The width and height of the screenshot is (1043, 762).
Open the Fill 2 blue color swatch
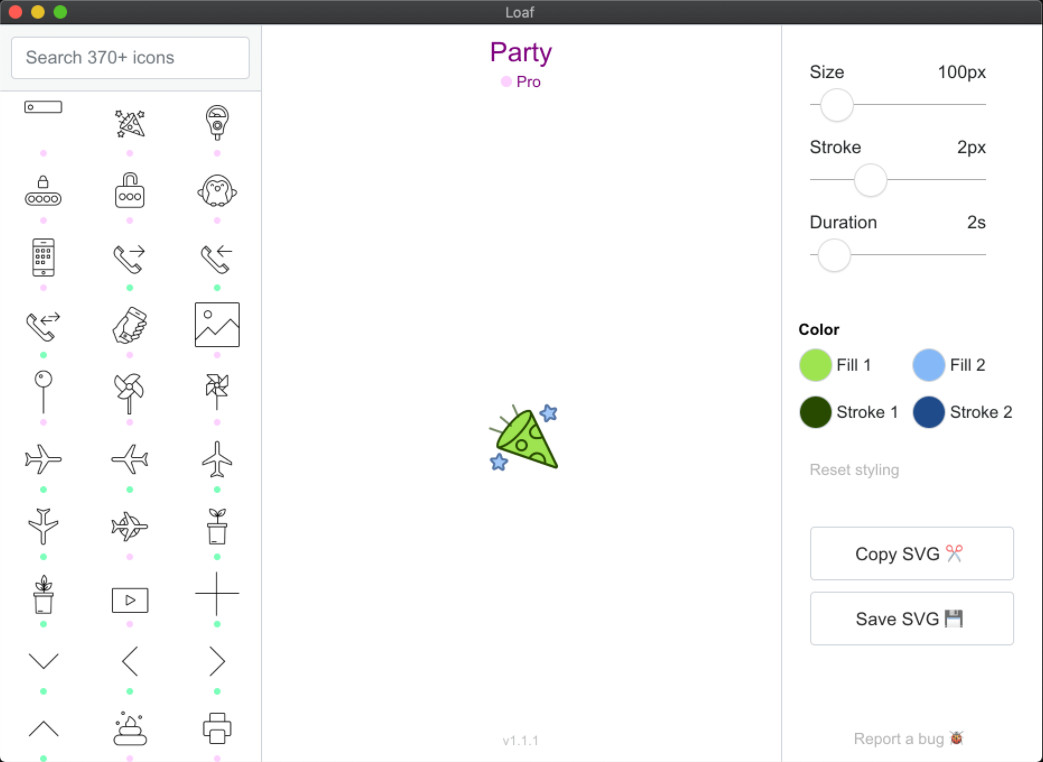(929, 365)
